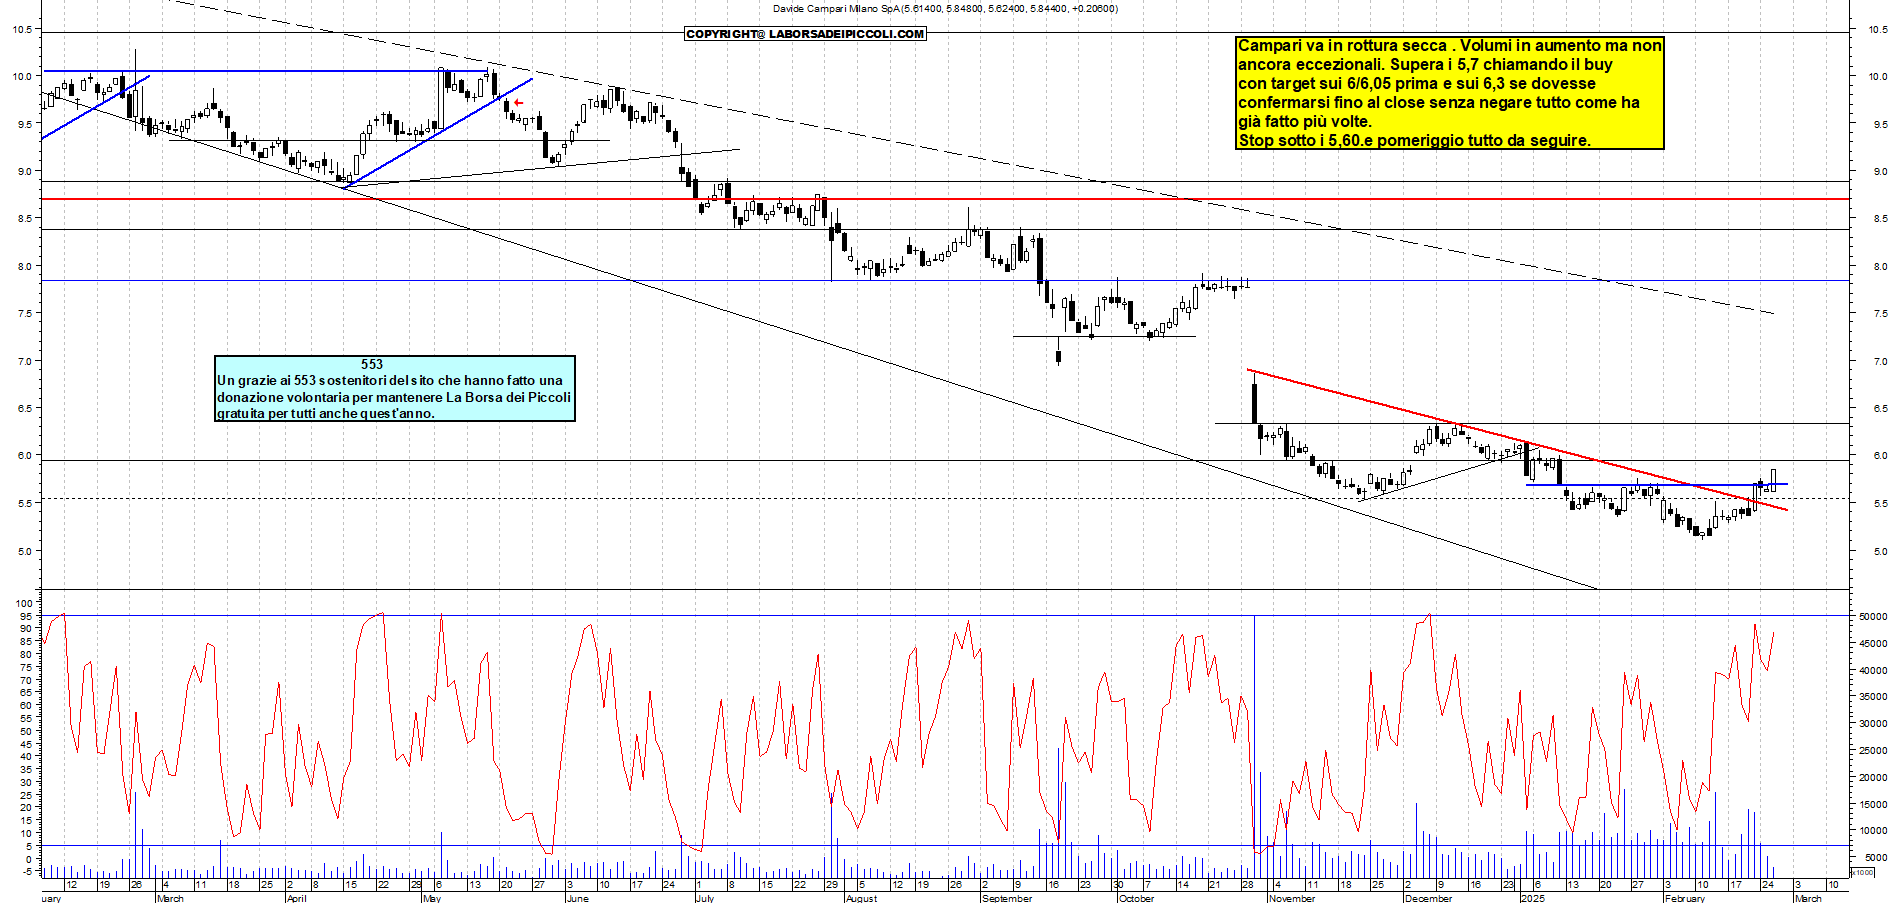1890x903 pixels.
Task: Select line 'gratuita per tutti anche quest'anno.'
Action: point(326,413)
